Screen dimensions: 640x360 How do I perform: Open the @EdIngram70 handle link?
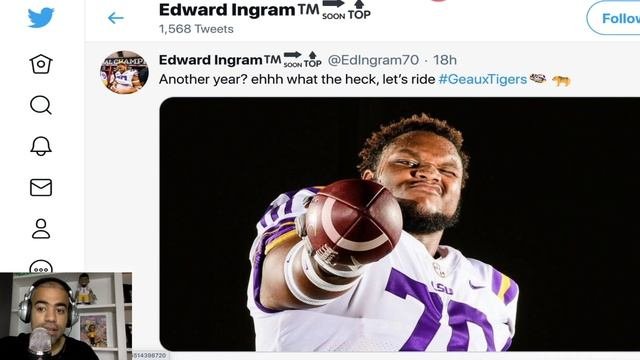click(x=373, y=60)
